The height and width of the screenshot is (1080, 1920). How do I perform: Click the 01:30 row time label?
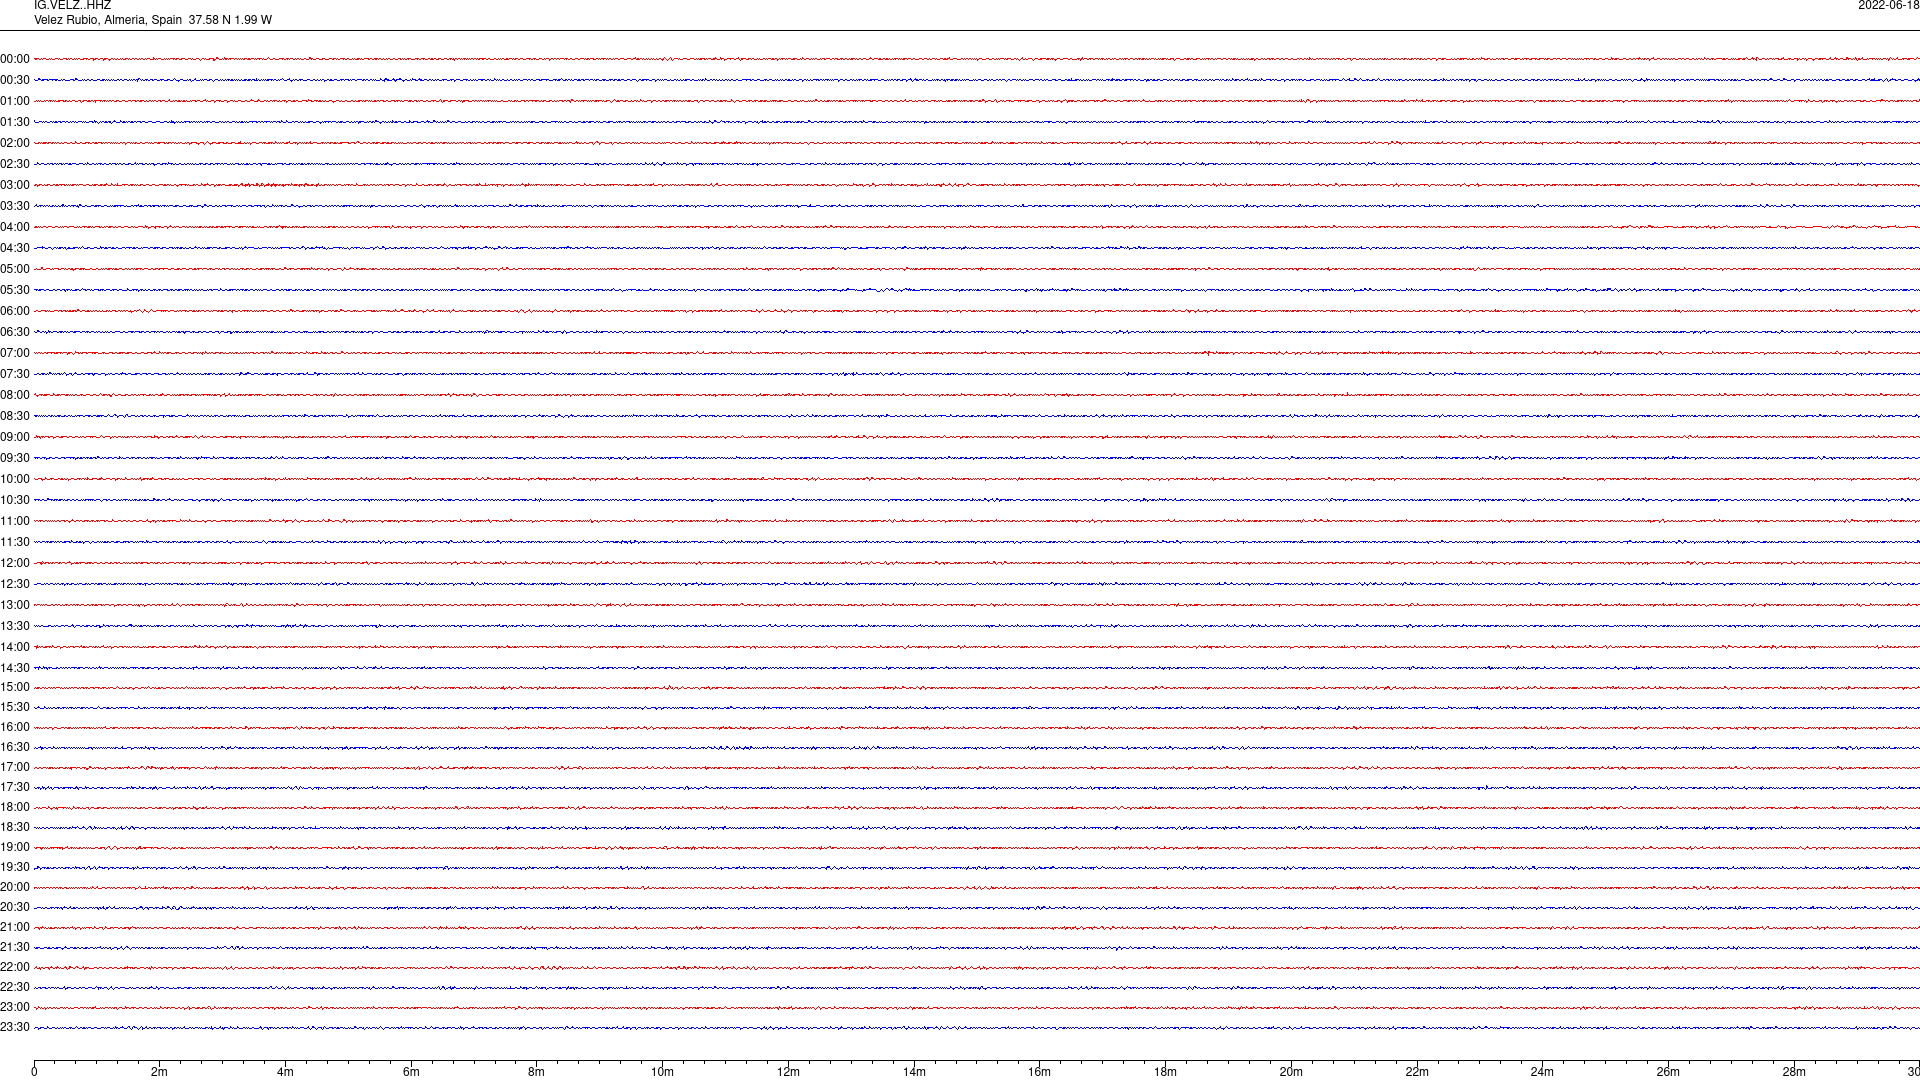(15, 122)
